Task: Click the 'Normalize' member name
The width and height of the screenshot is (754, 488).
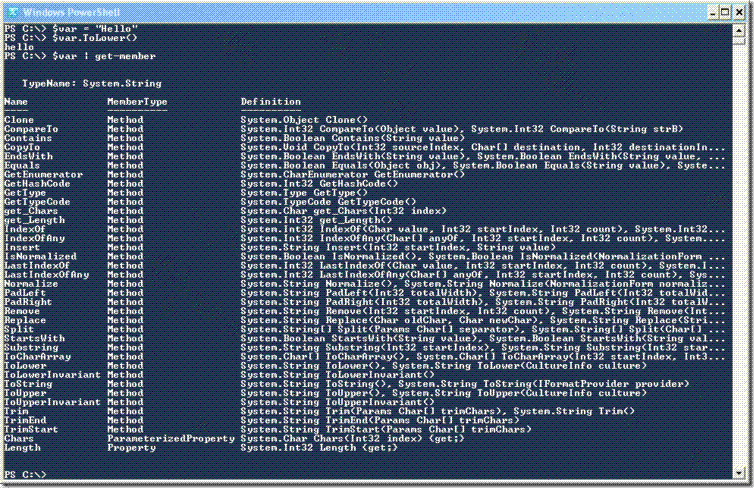Action: 31,284
